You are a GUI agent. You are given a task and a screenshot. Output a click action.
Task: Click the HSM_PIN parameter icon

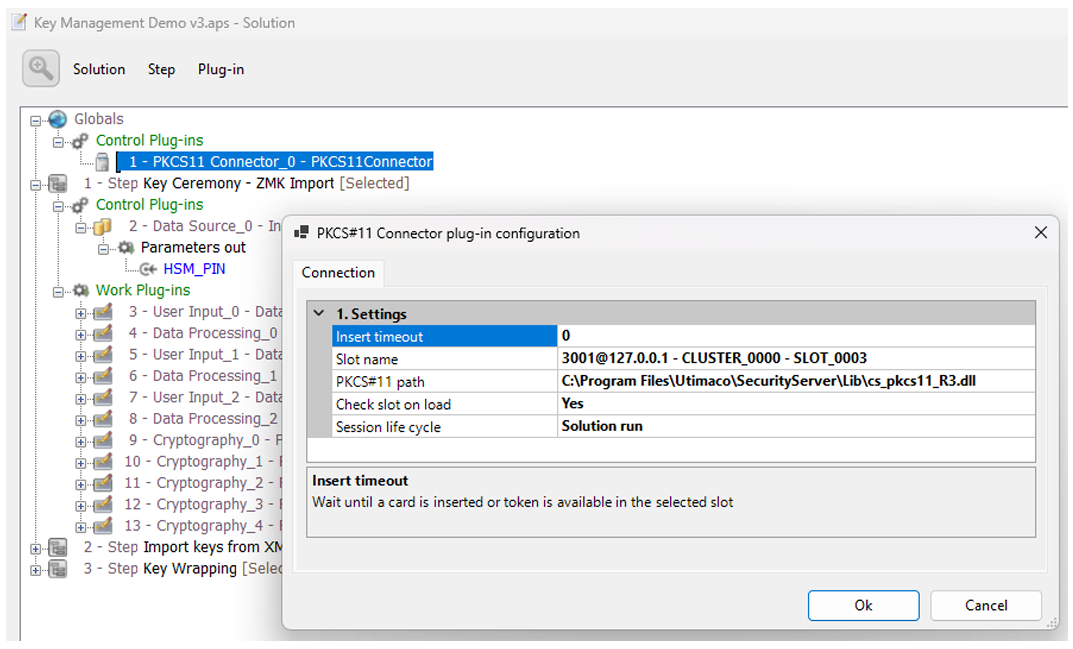pyautogui.click(x=148, y=269)
